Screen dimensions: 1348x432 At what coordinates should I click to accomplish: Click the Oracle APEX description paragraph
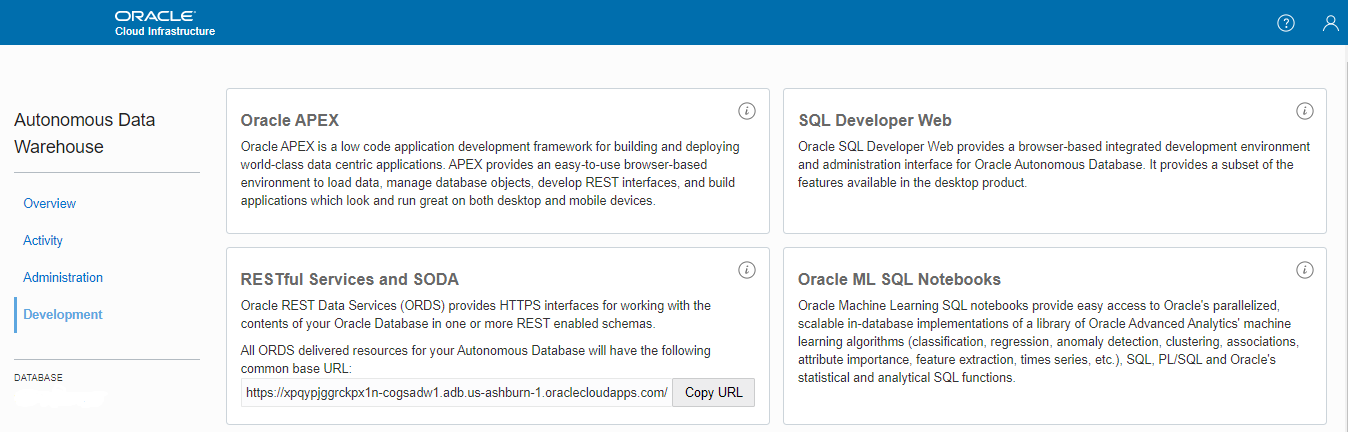(x=491, y=173)
